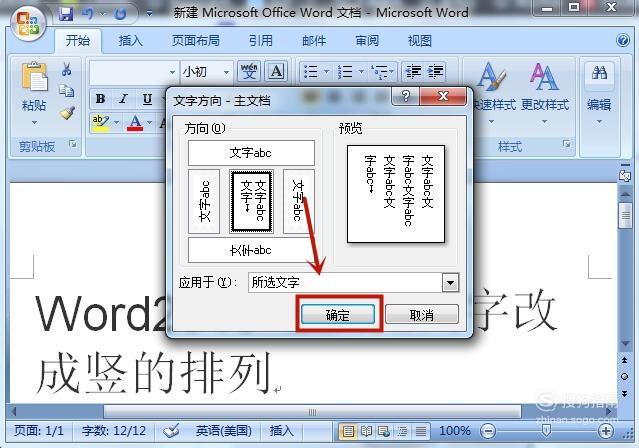The image size is (639, 448).
Task: Open the 引用 ribbon tab
Action: [x=261, y=40]
